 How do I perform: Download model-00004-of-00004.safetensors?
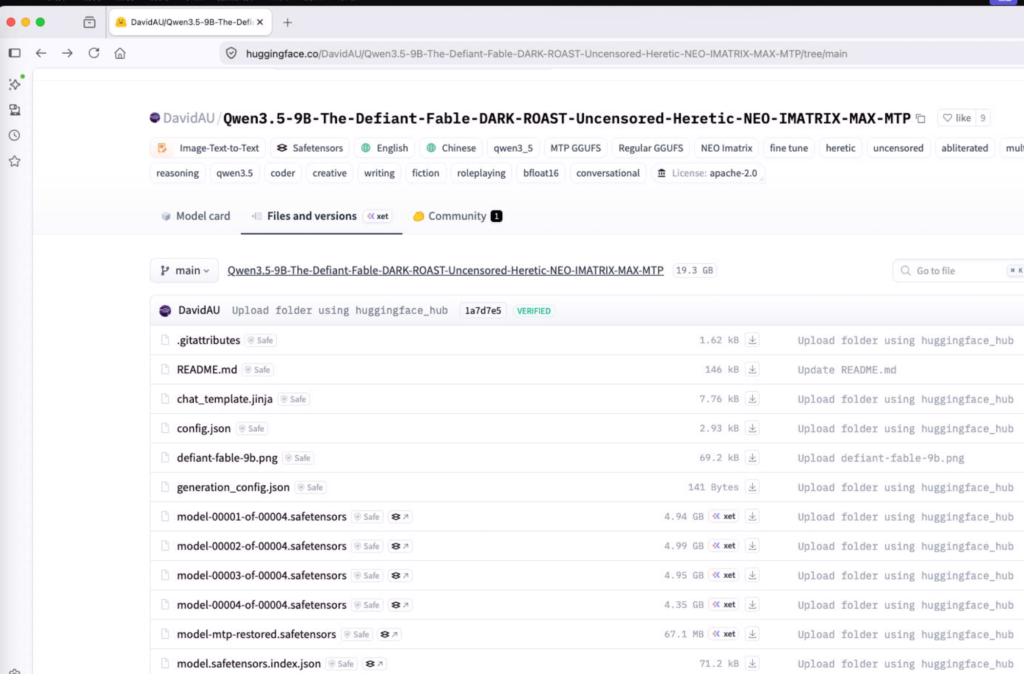coord(752,605)
